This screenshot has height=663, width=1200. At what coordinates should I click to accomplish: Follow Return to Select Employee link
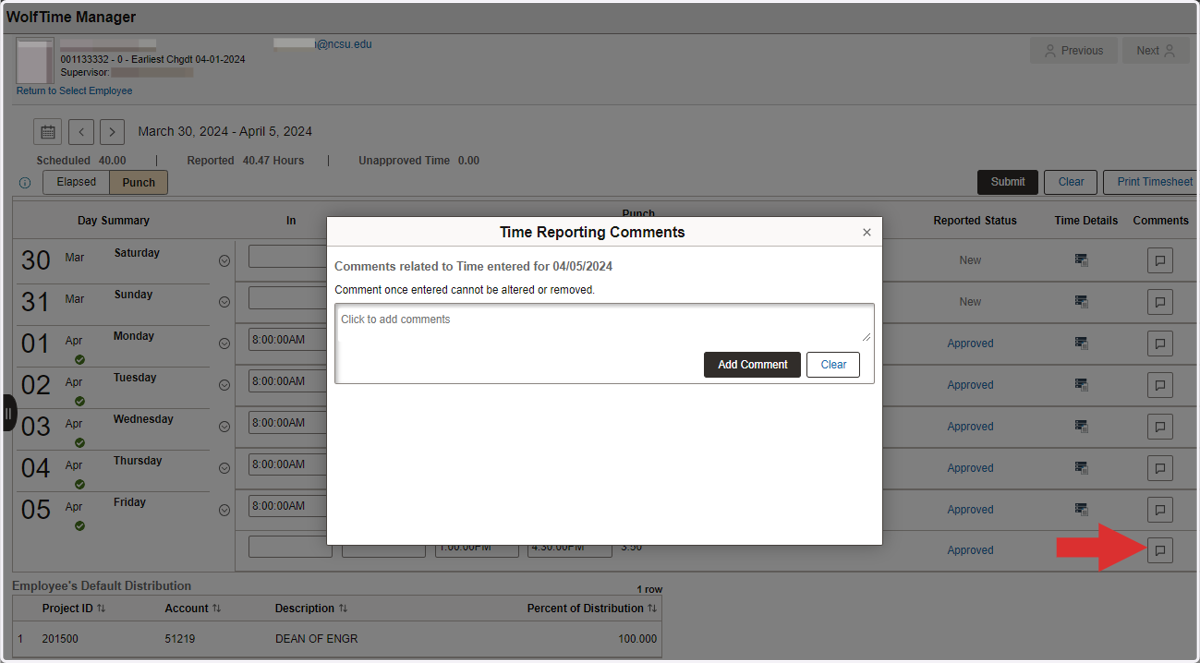click(x=74, y=91)
